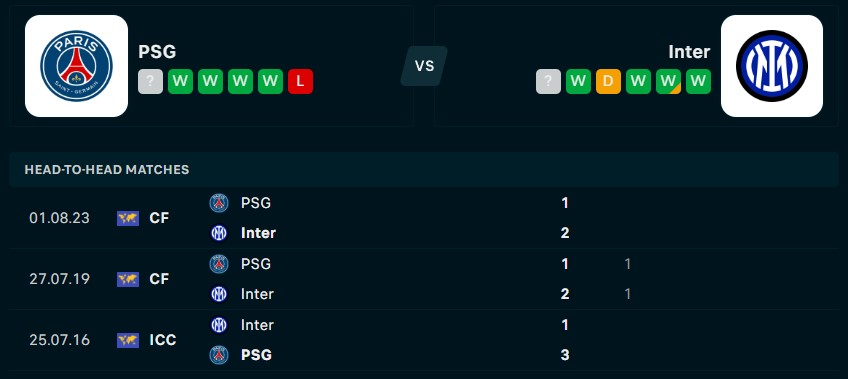848x379 pixels.
Task: Click the bold Inter winner name in 01.08.23 match
Action: (259, 233)
